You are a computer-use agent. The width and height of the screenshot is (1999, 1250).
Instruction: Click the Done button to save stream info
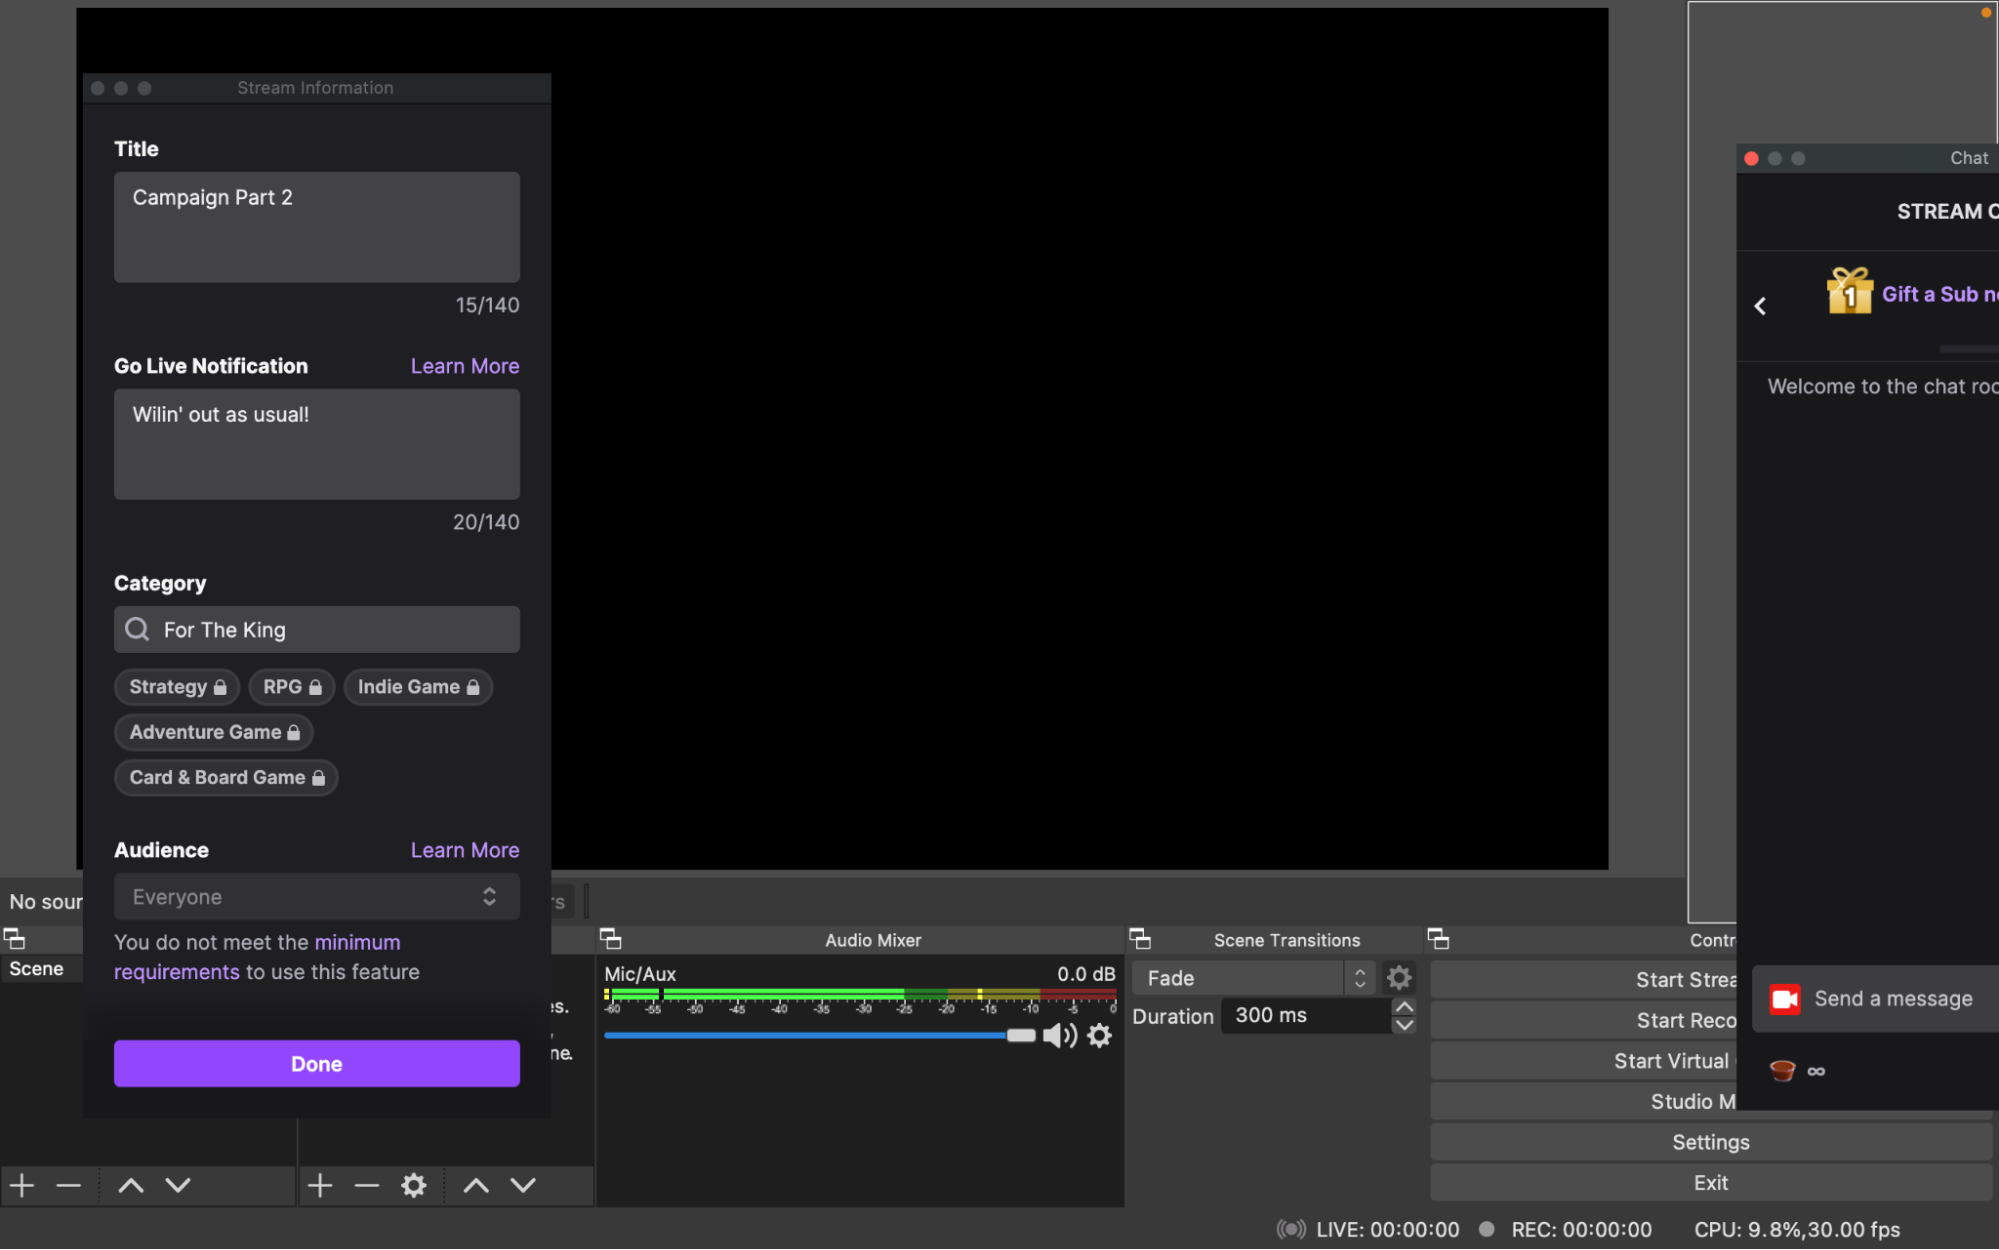coord(317,1063)
